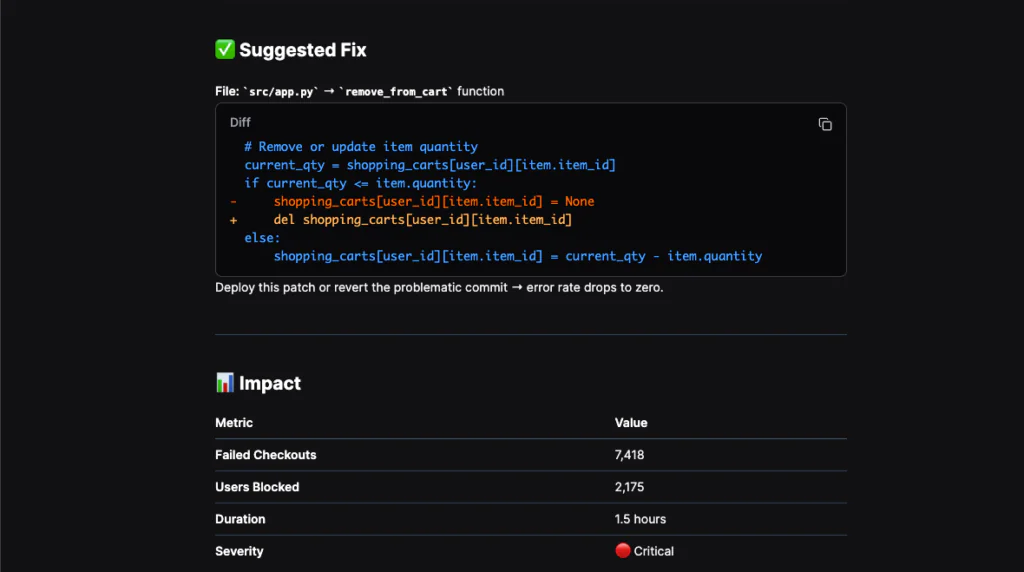Click the src/app.py file name

pos(281,92)
